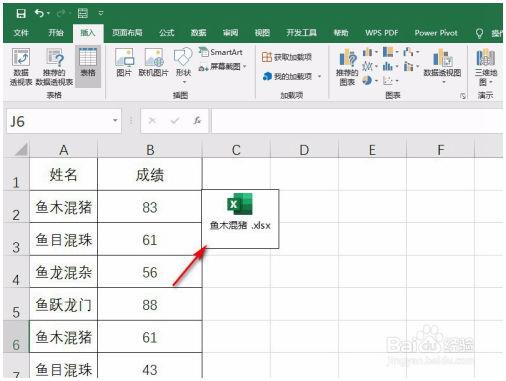This screenshot has height=381, width=506.
Task: Insert a hierarchy treemap chart
Action: [390, 52]
